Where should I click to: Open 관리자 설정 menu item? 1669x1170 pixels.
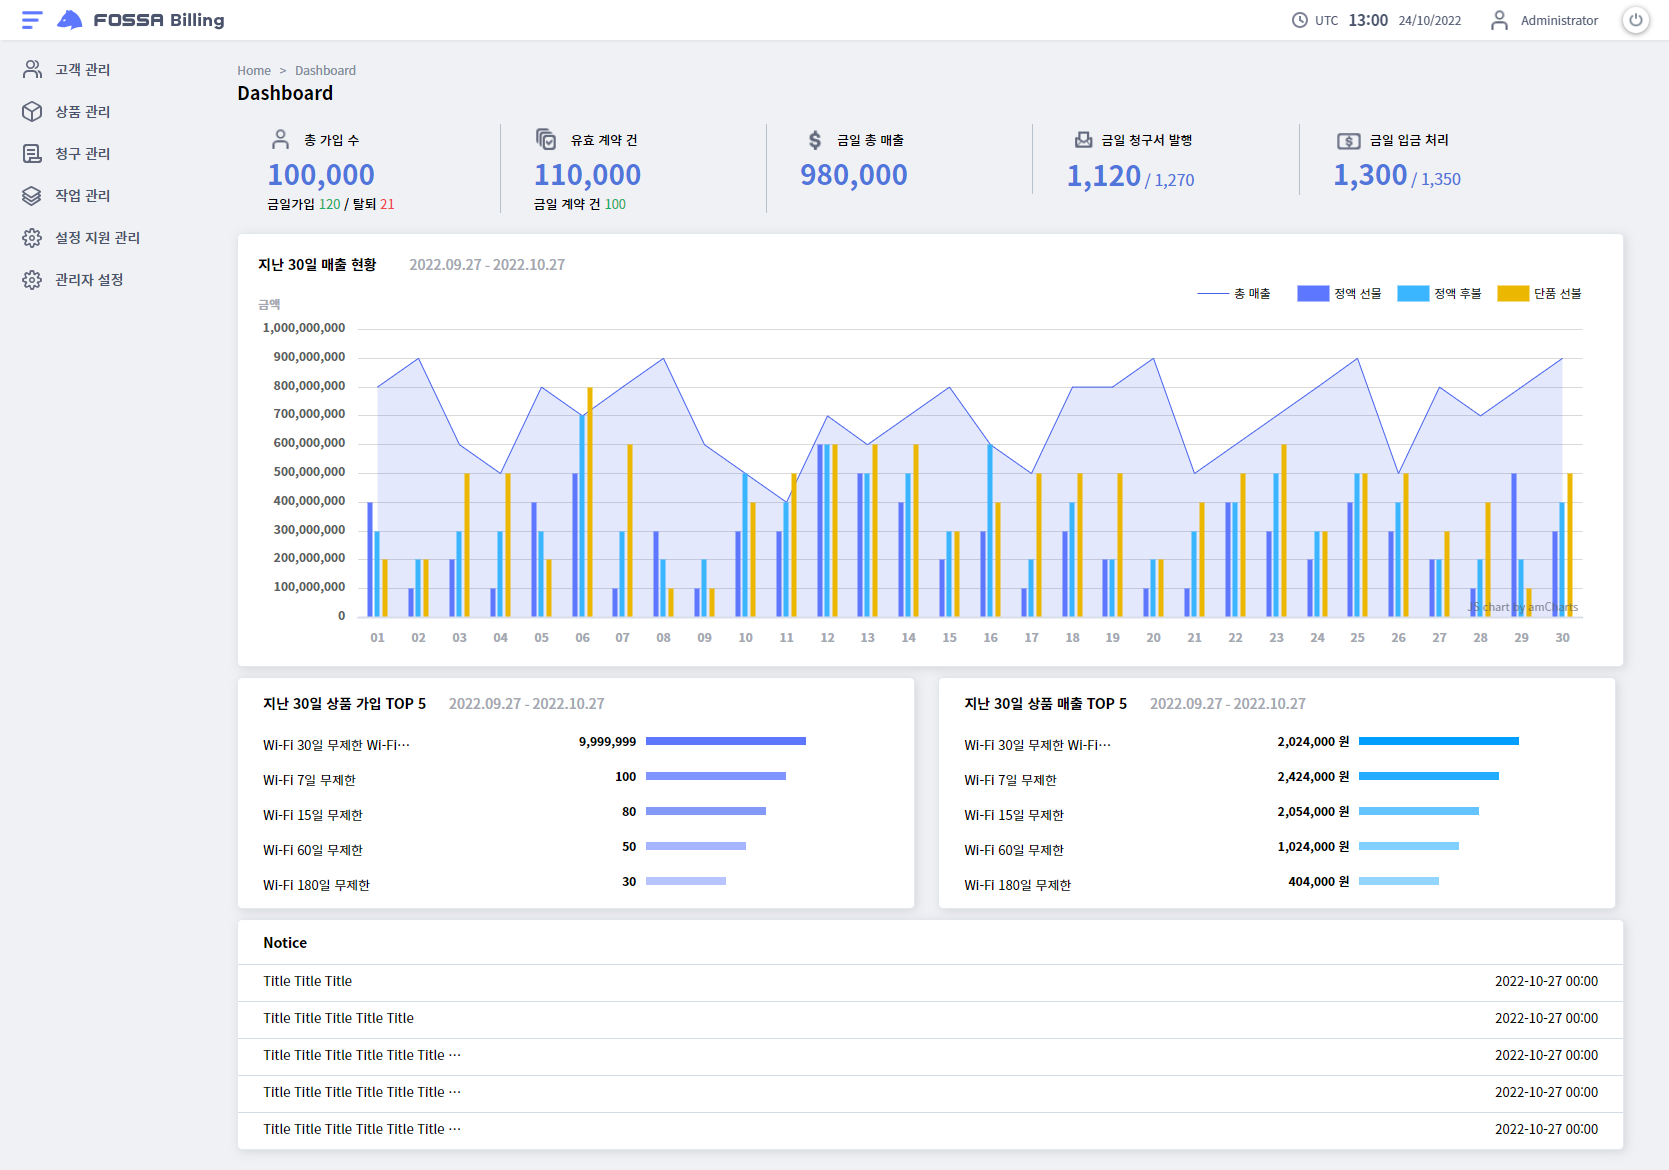(x=88, y=279)
